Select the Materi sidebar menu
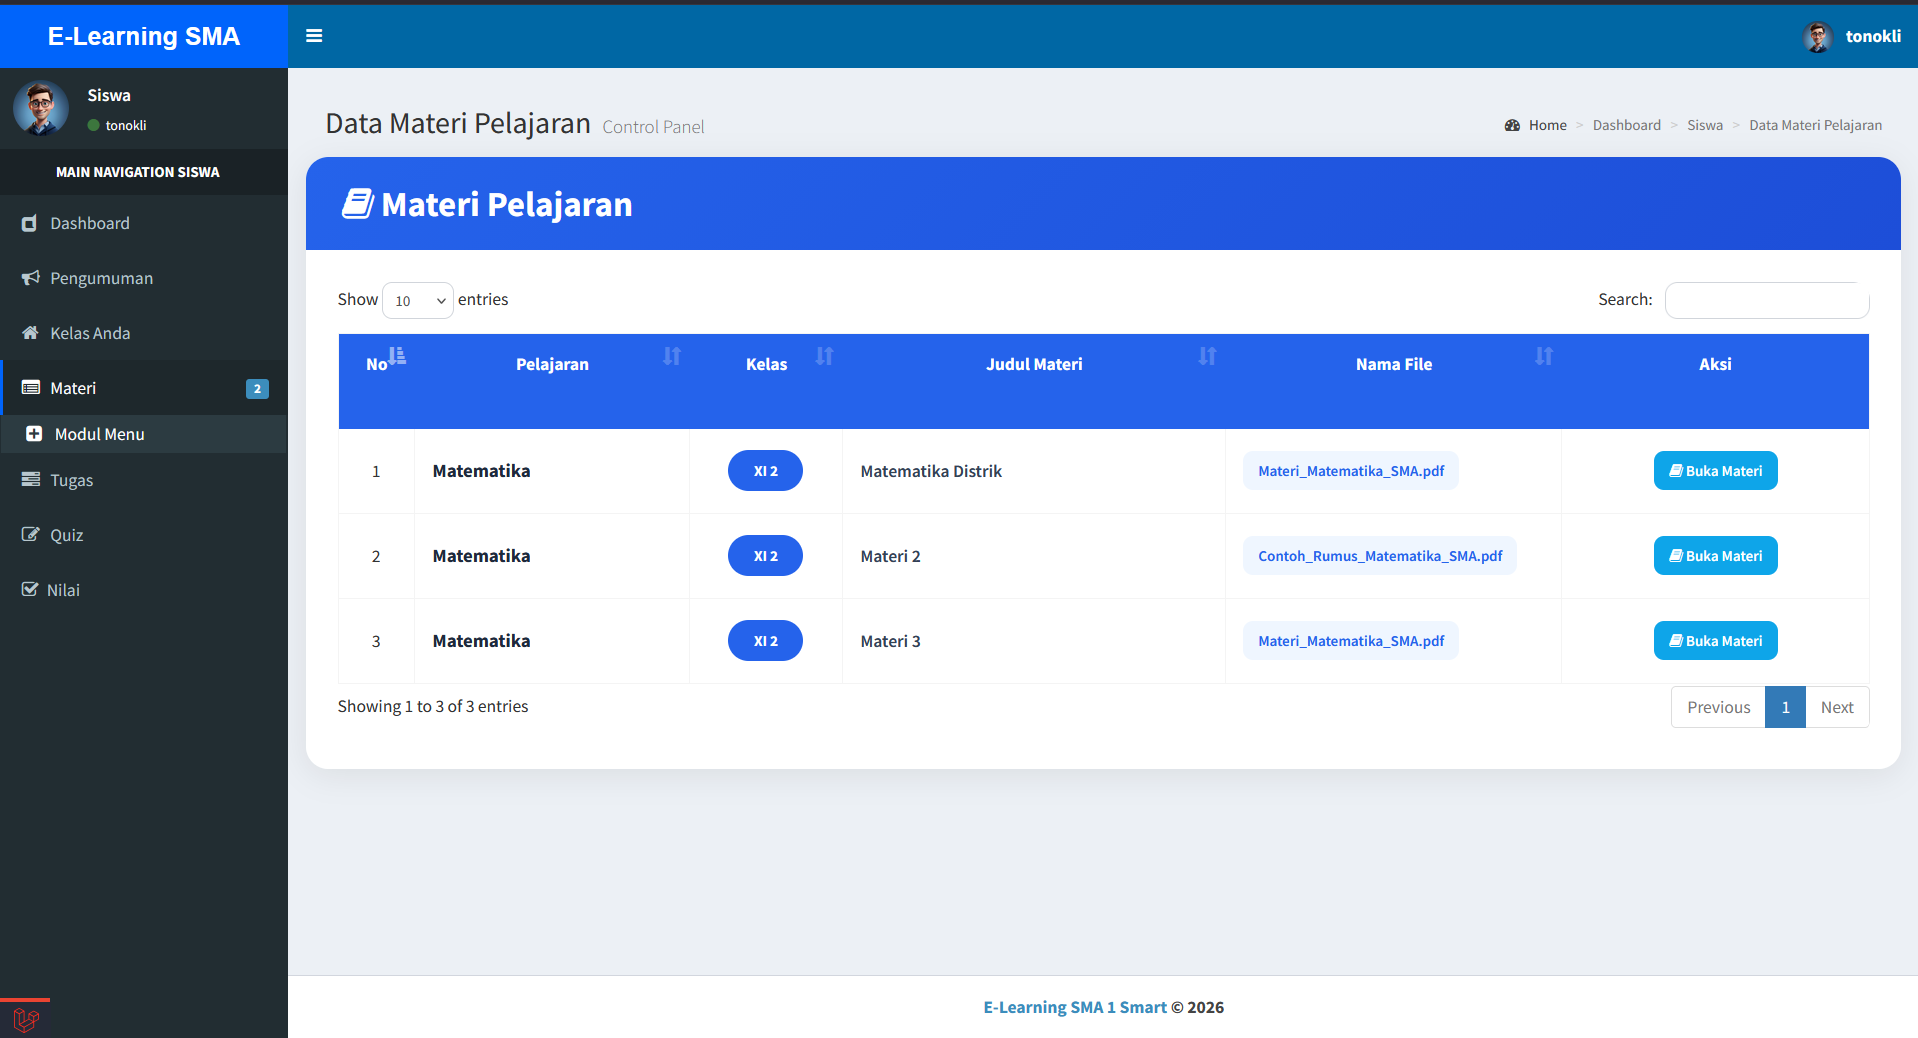 pyautogui.click(x=144, y=388)
